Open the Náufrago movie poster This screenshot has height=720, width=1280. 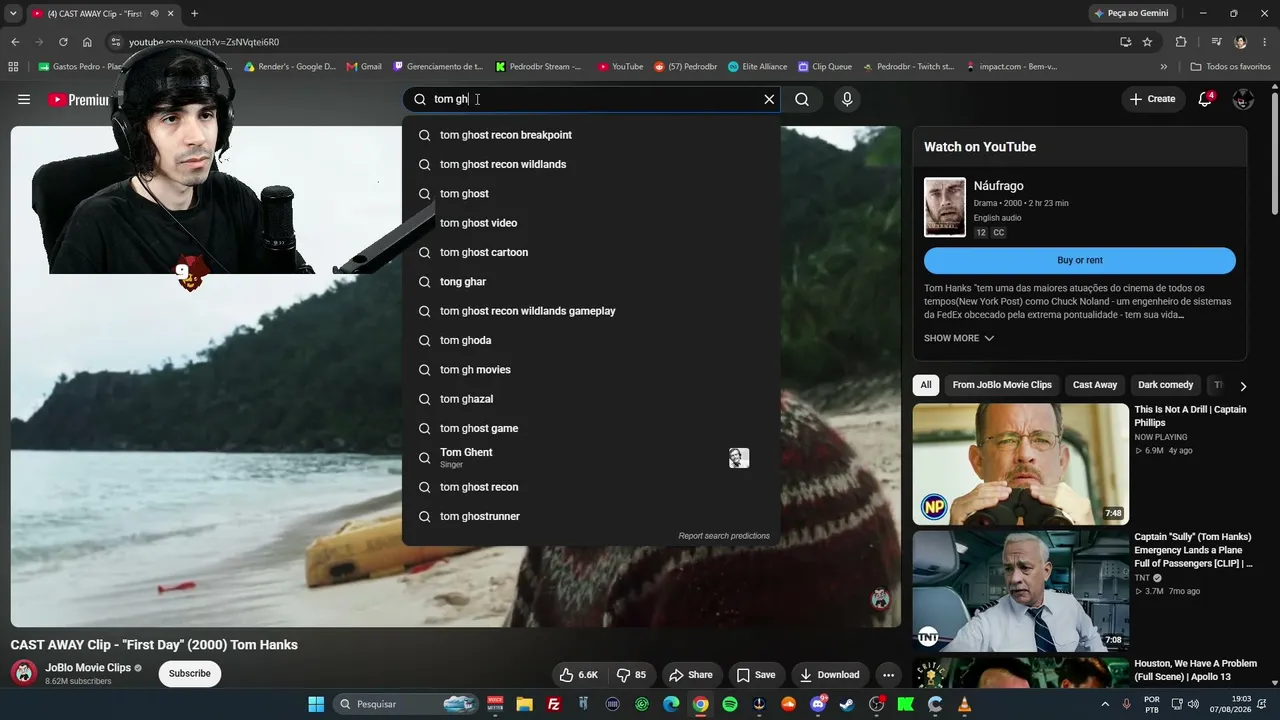[945, 207]
